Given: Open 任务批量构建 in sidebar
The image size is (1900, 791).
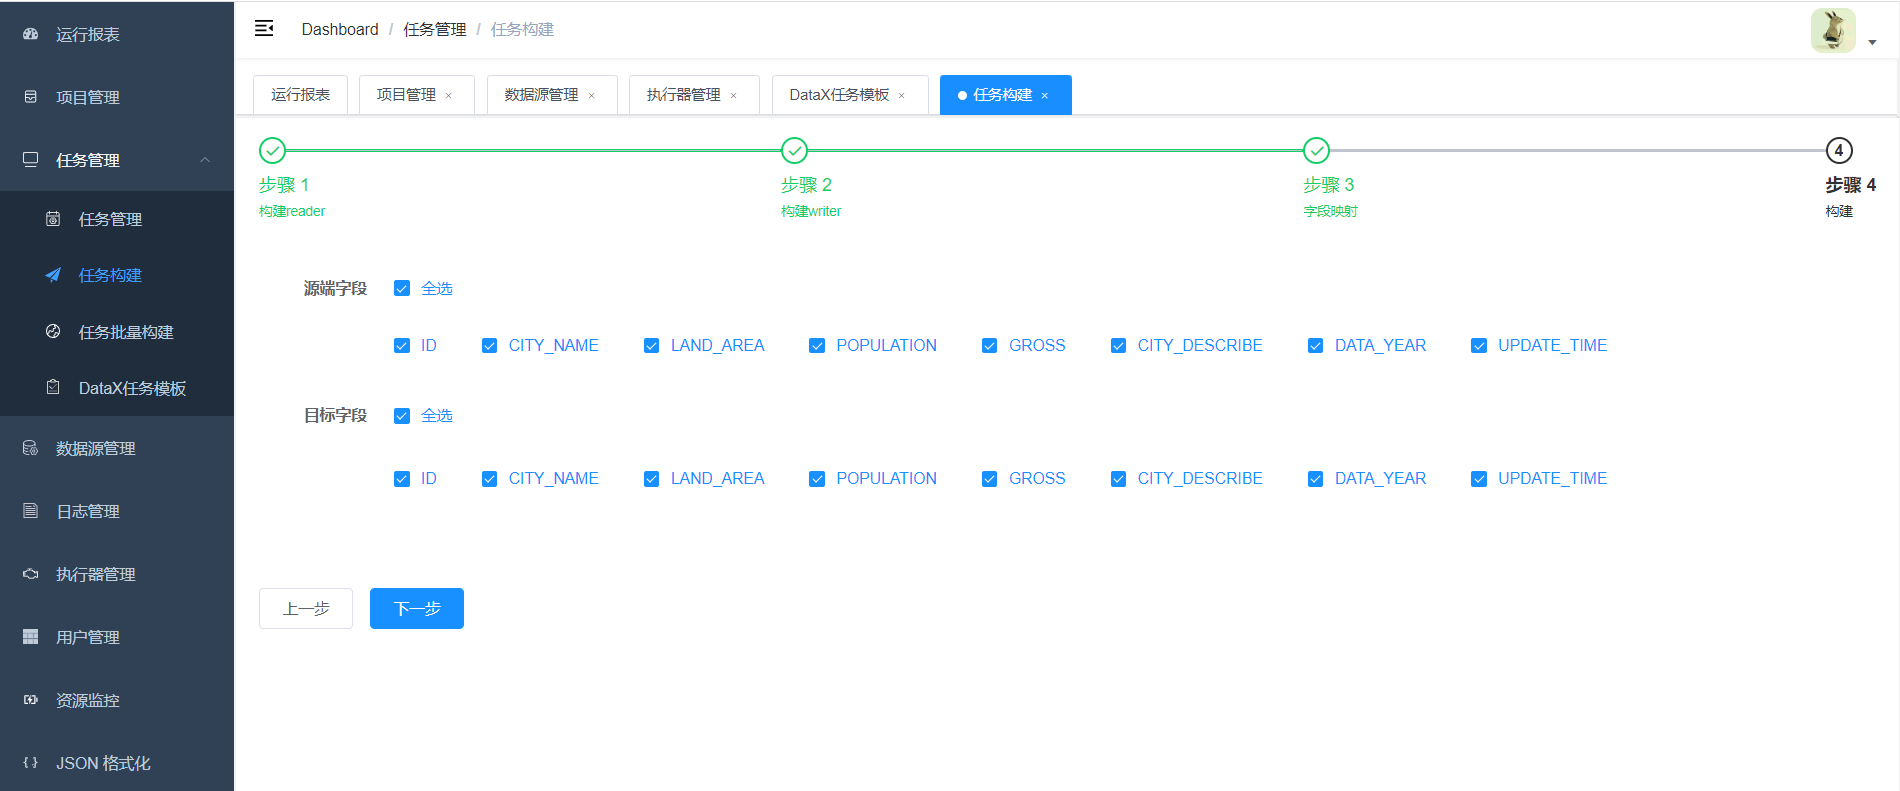Looking at the screenshot, I should click(117, 332).
